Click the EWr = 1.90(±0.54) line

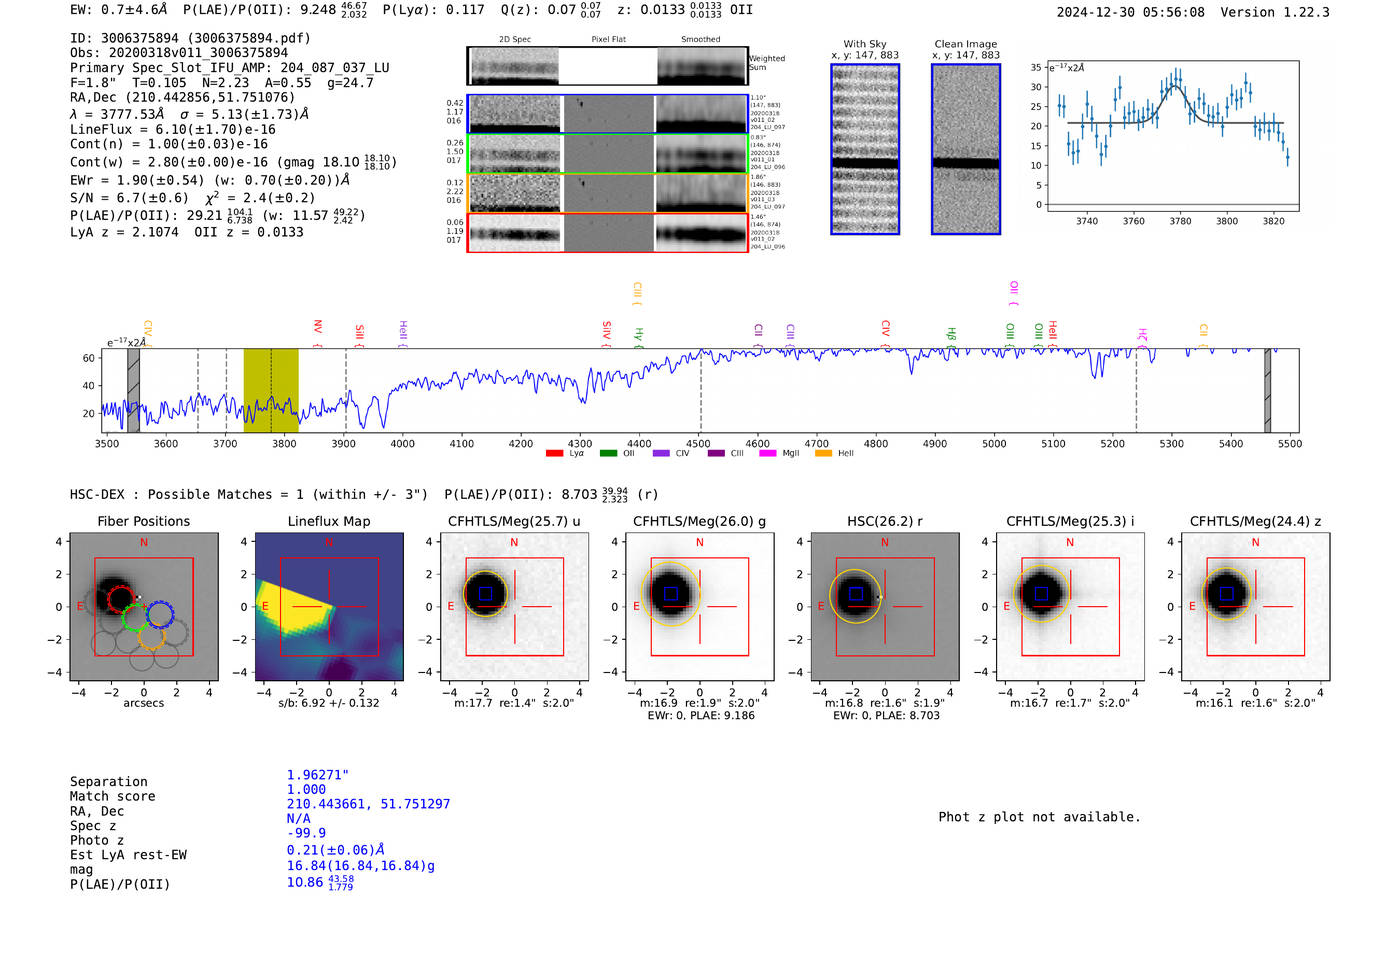pos(210,180)
